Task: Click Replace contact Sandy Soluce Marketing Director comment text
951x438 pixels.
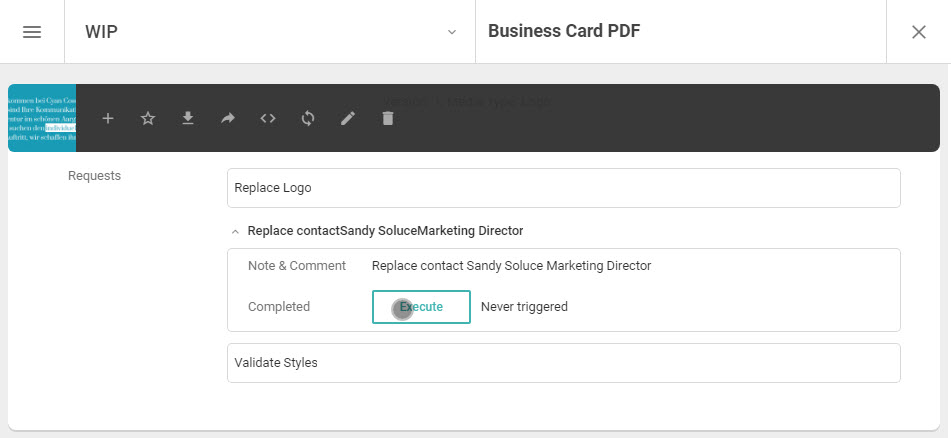Action: (511, 266)
